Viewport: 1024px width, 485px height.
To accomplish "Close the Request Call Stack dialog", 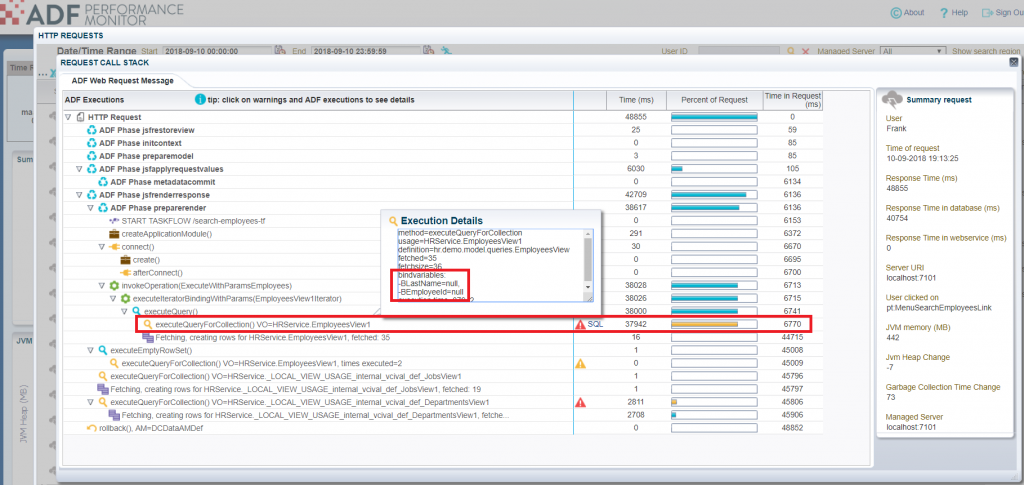I will 1013,62.
